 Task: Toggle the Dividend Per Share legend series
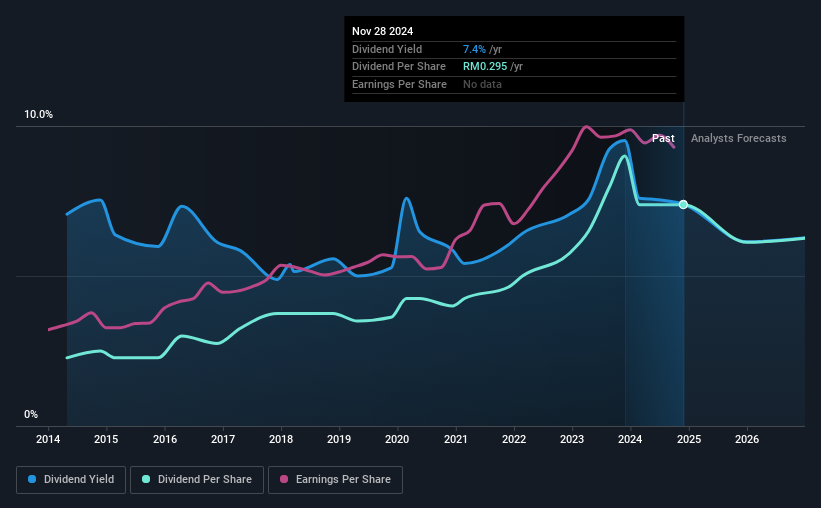[197, 480]
